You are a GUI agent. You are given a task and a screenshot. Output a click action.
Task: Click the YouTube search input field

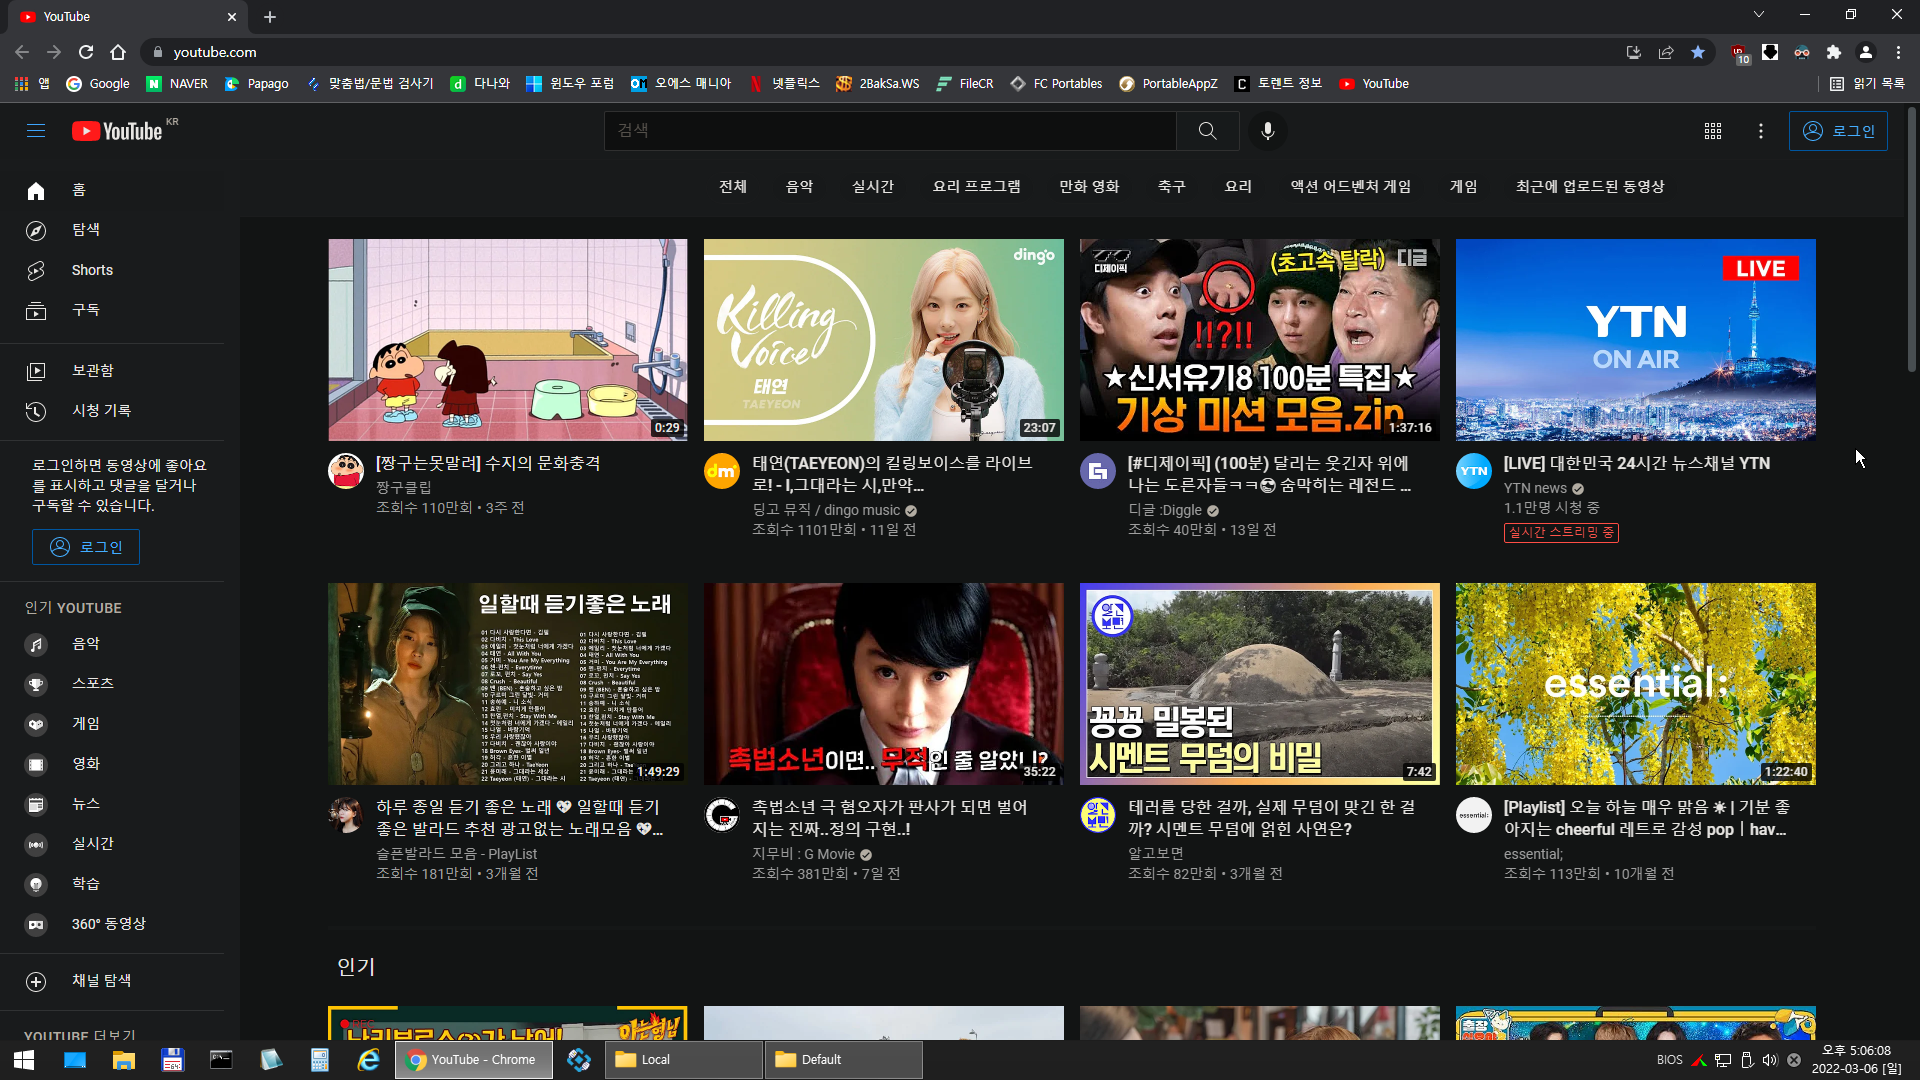890,131
